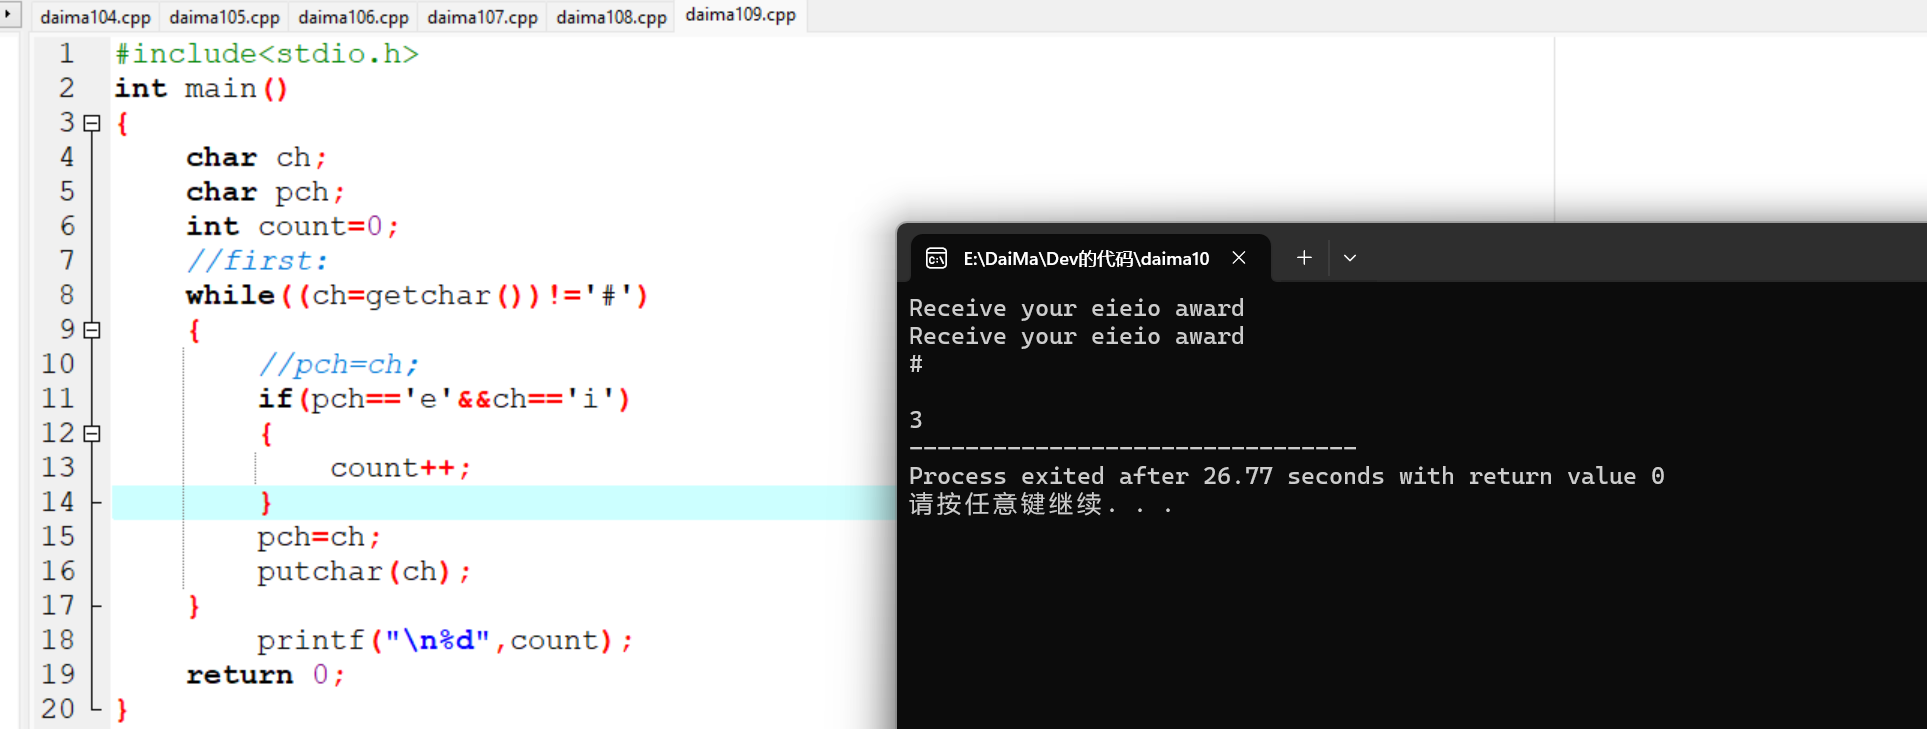Open the terminal profile dropdown chevron
Viewport: 1927px width, 729px height.
click(1350, 258)
